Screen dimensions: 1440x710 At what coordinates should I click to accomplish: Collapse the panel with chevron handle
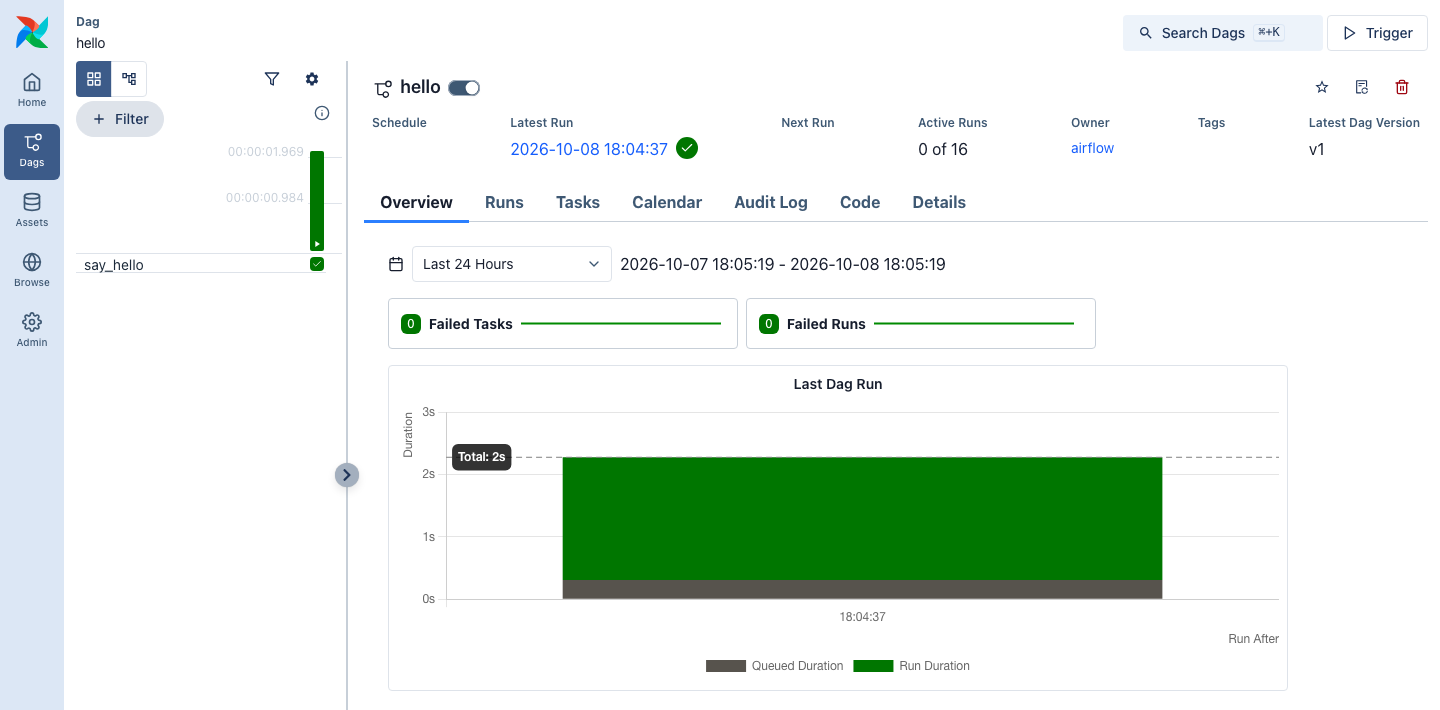(346, 475)
